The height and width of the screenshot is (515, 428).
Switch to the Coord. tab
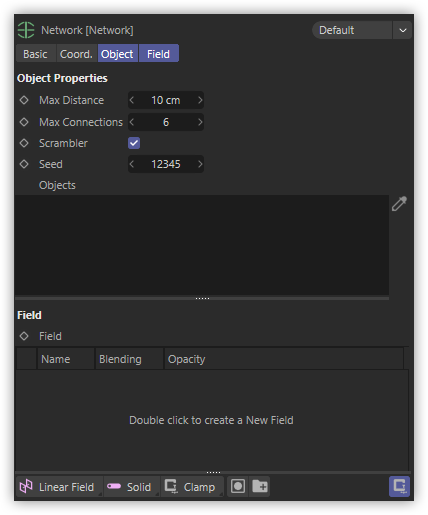click(x=76, y=54)
